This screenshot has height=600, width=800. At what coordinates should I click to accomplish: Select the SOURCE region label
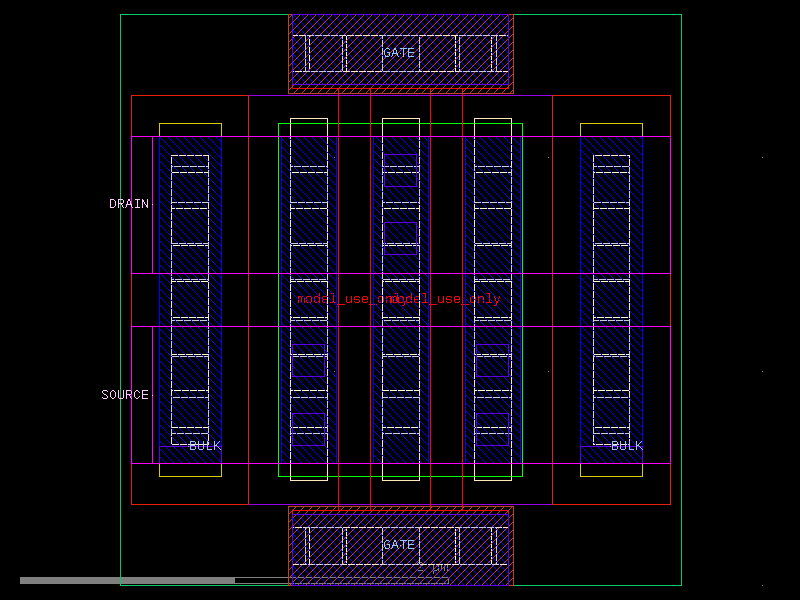[x=125, y=394]
